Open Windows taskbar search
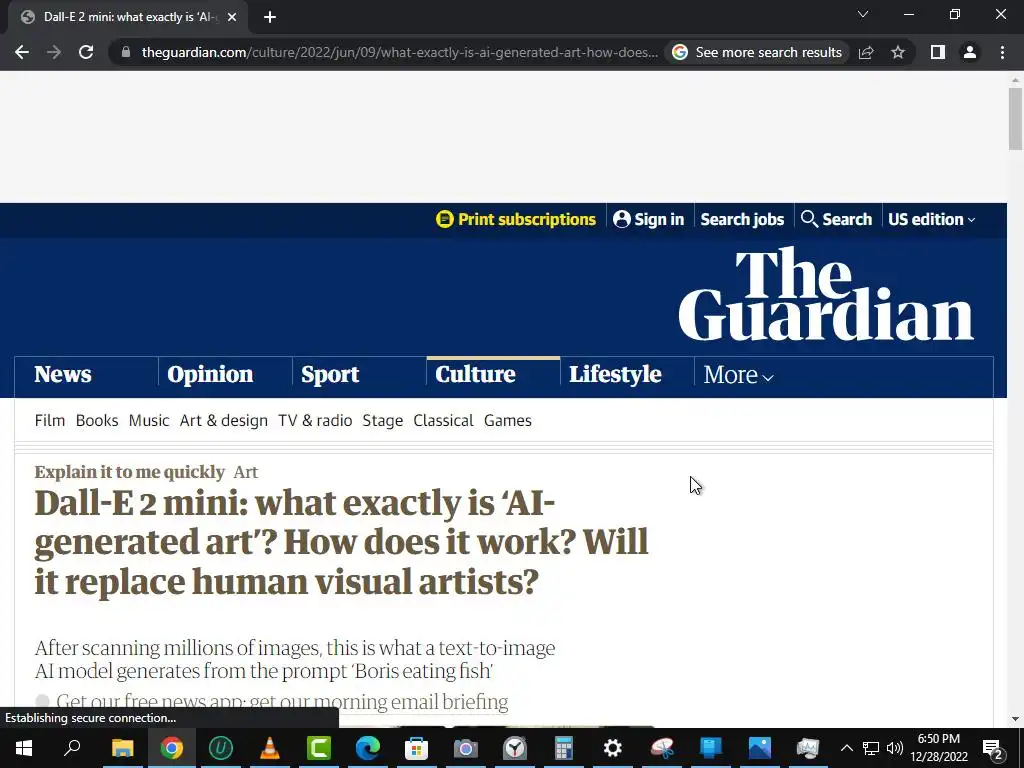The height and width of the screenshot is (768, 1024). [72, 748]
